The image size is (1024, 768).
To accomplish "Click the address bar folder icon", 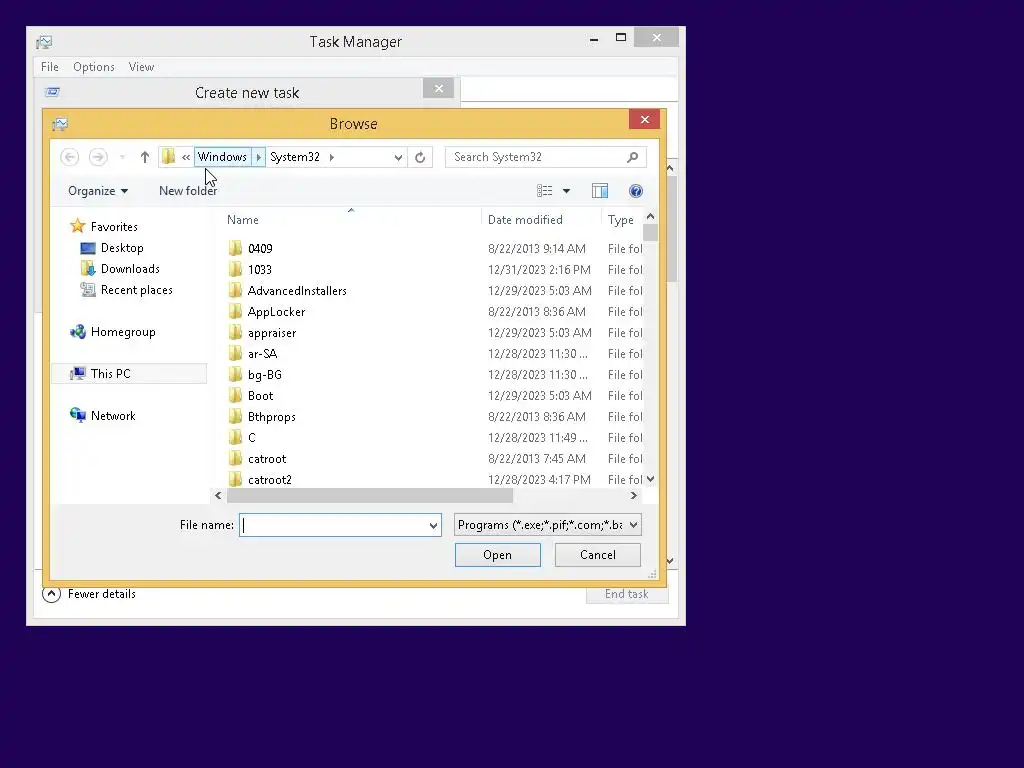I will [x=168, y=157].
